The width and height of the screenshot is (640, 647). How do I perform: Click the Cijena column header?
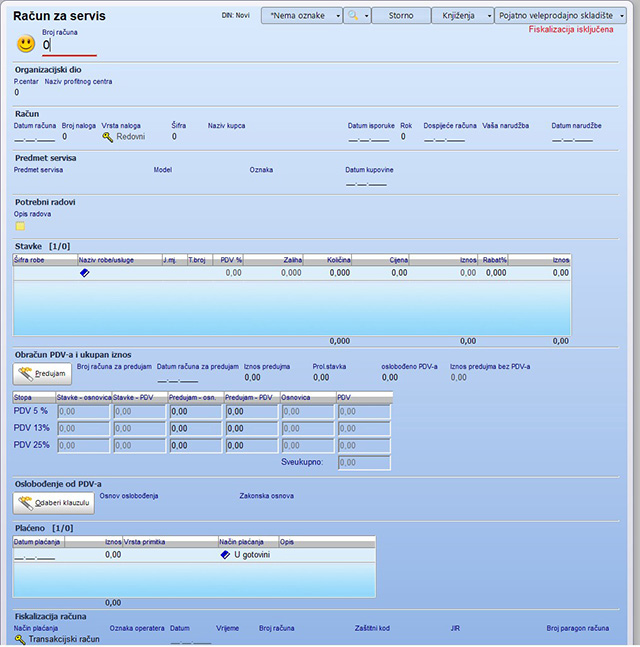coord(380,260)
